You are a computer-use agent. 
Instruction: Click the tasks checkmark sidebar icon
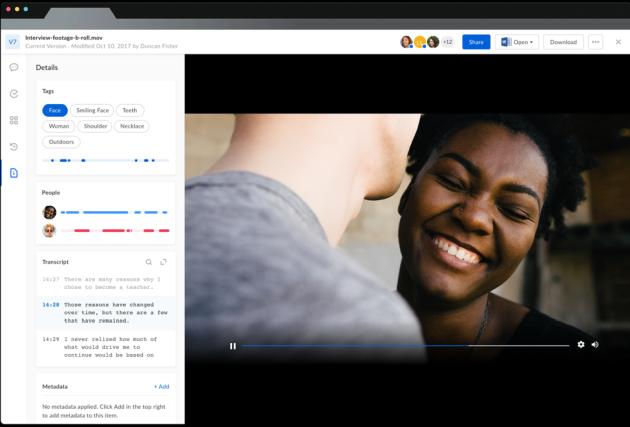[x=13, y=94]
